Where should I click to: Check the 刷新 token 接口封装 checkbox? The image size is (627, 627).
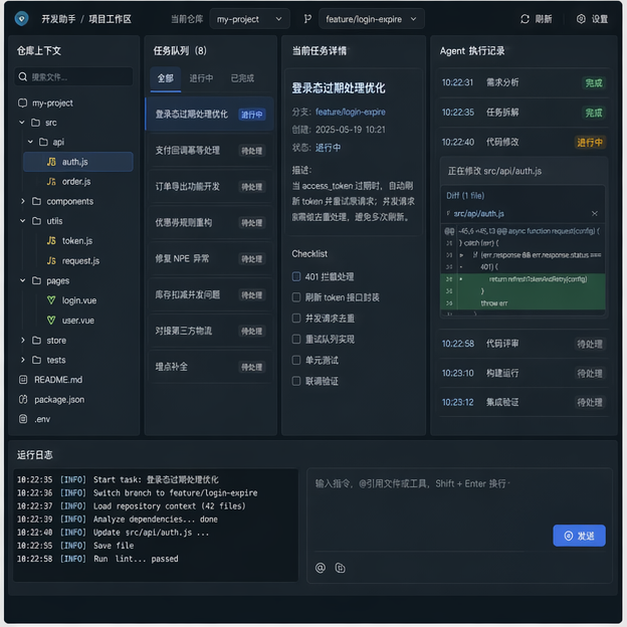tap(296, 297)
